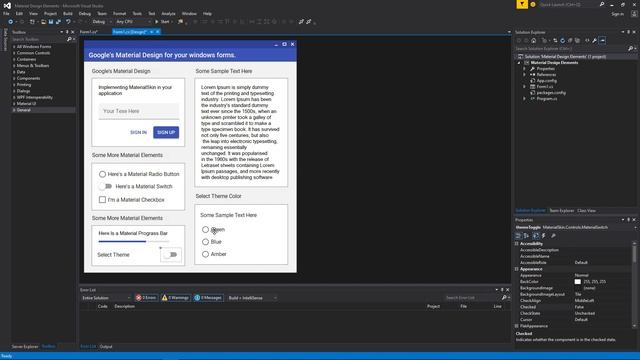Toggle the 0 Warnings filter
The width and height of the screenshot is (640, 360).
pos(175,298)
